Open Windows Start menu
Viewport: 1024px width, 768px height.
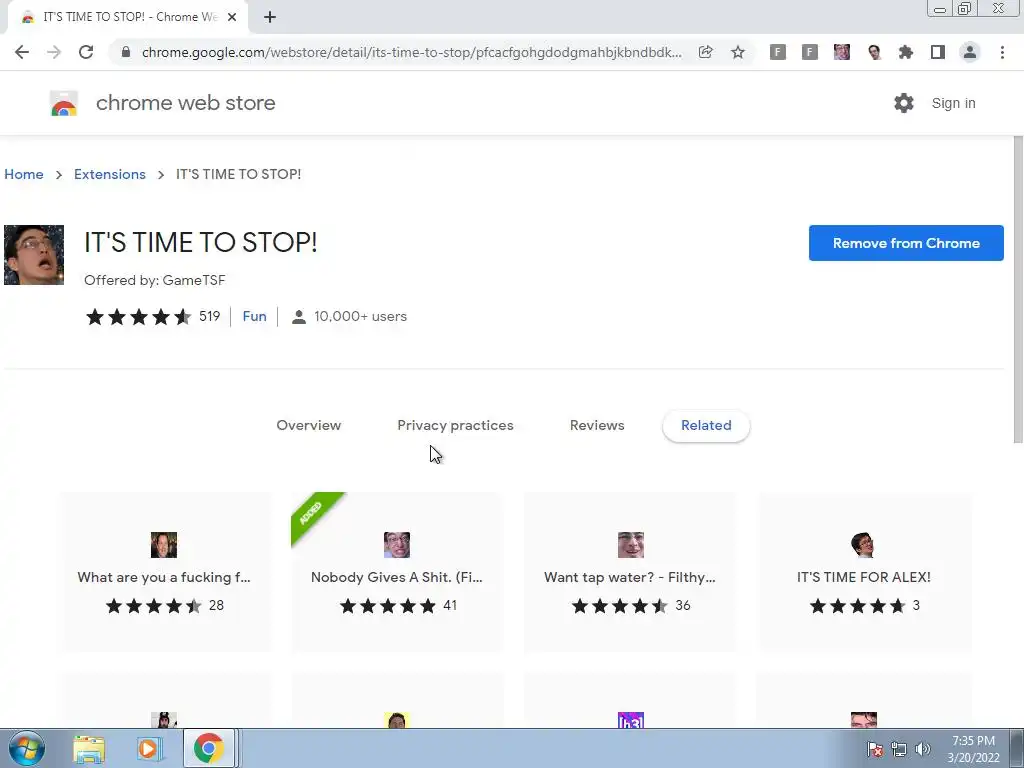pos(27,748)
